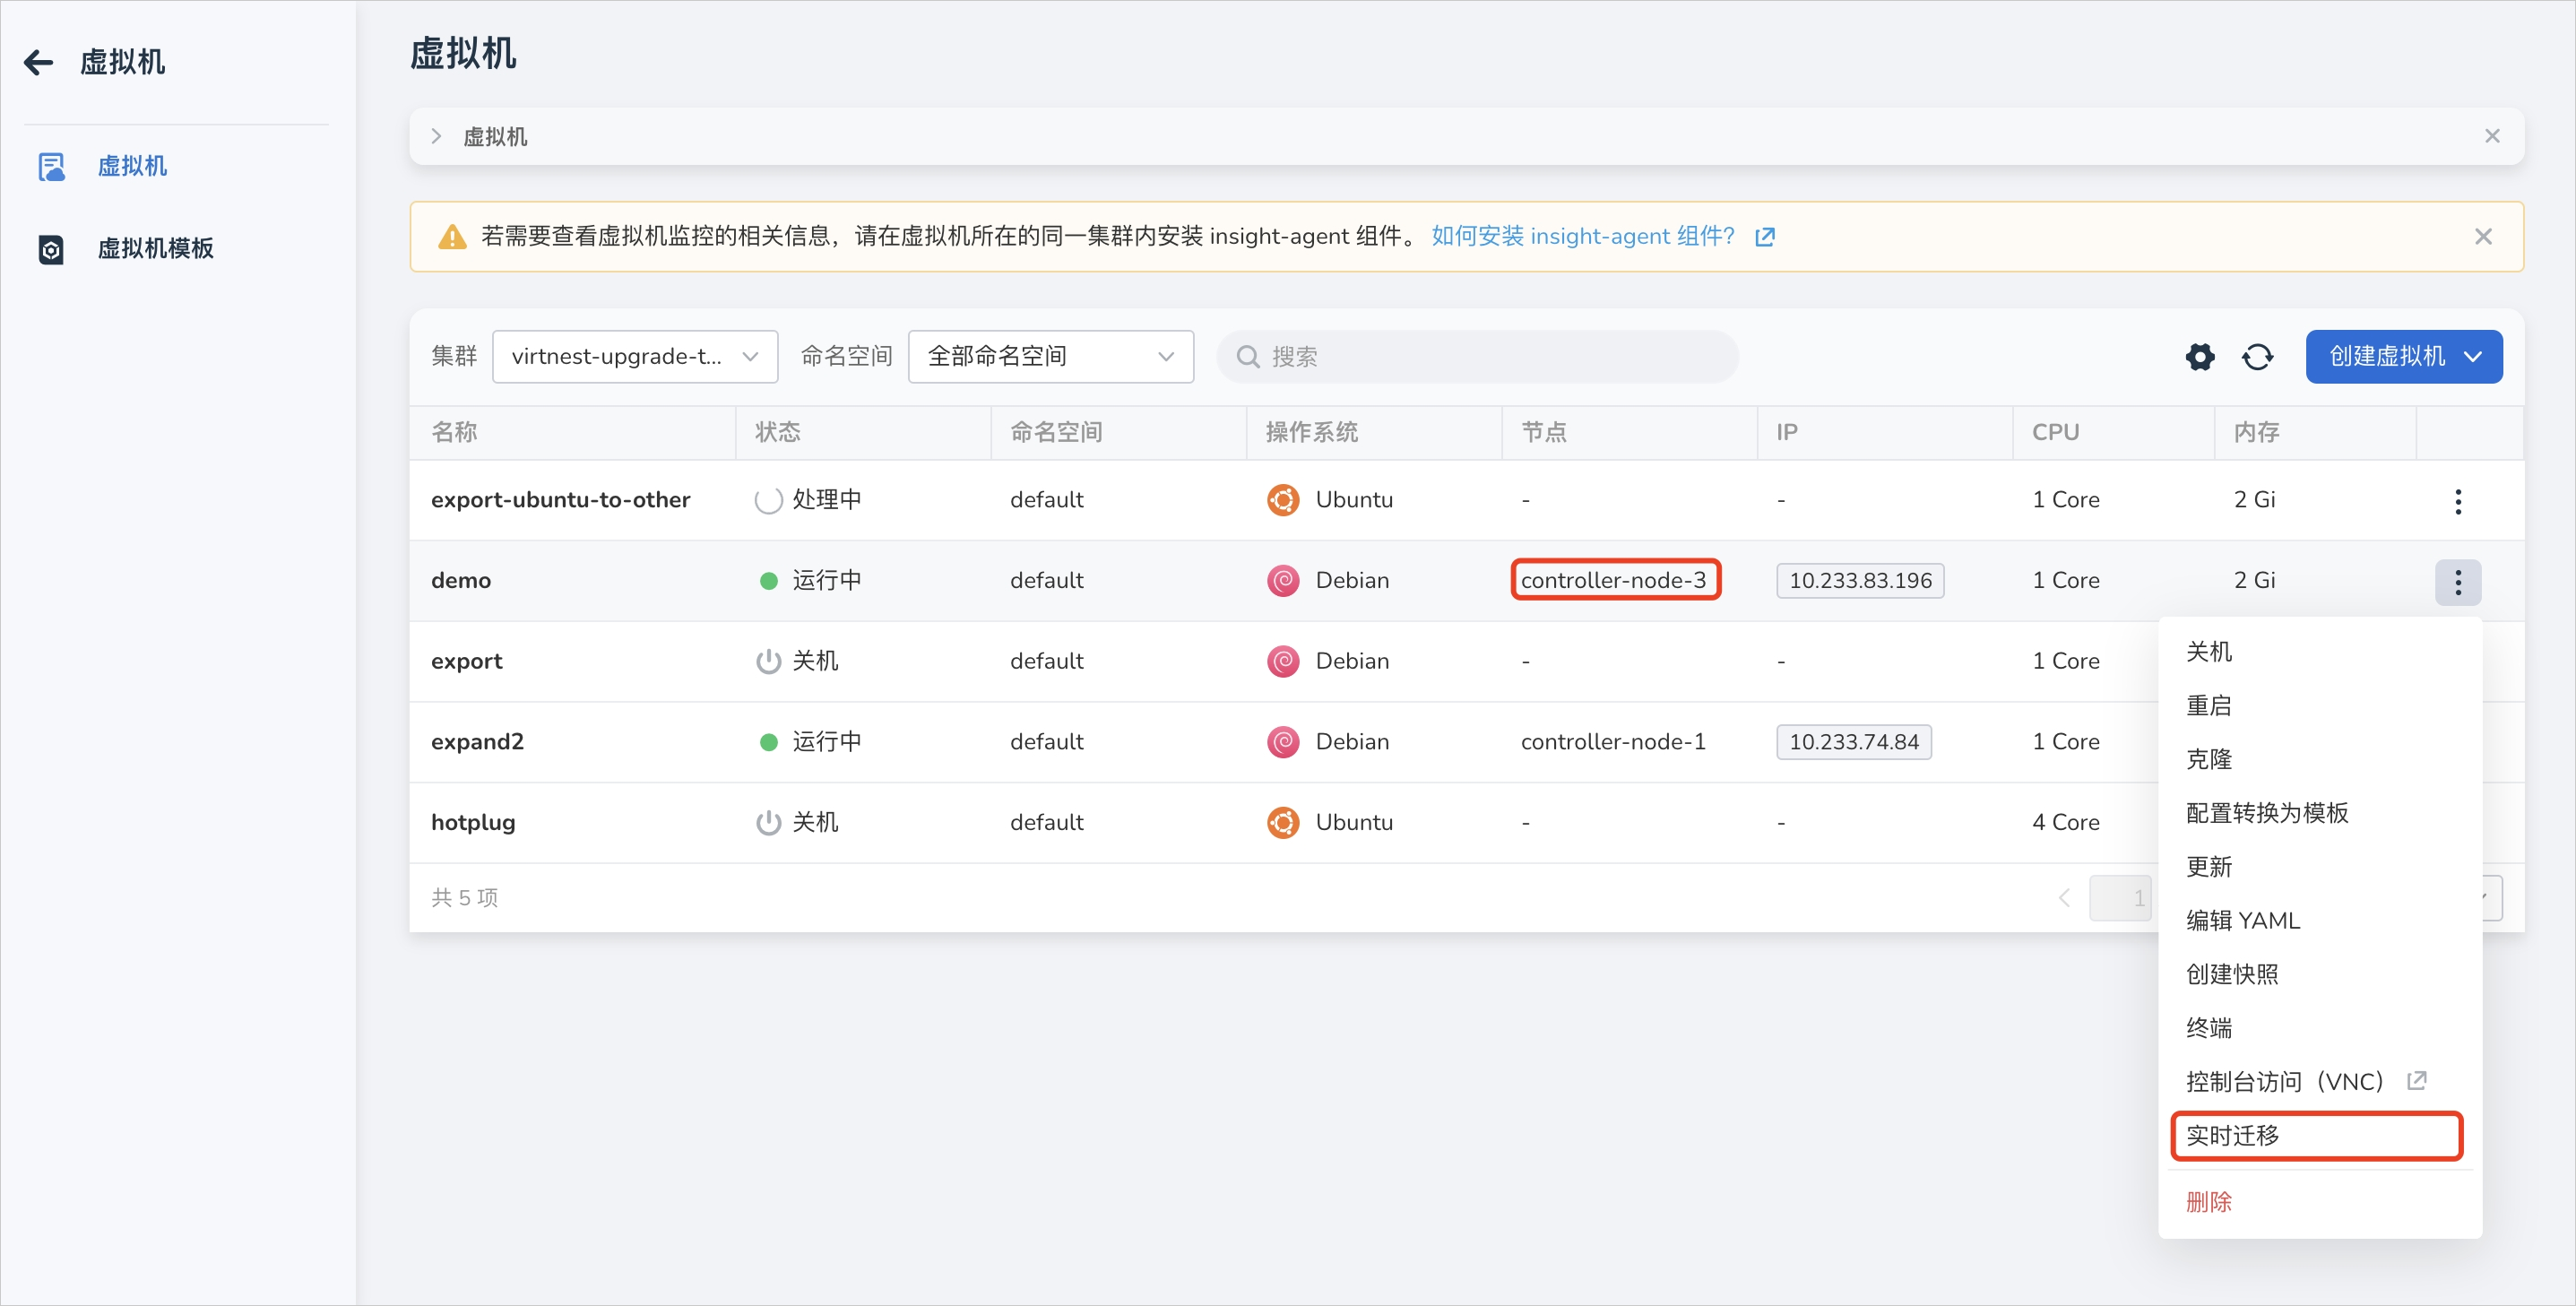Go back using the left arrow icon
The height and width of the screenshot is (1306, 2576).
coord(38,63)
